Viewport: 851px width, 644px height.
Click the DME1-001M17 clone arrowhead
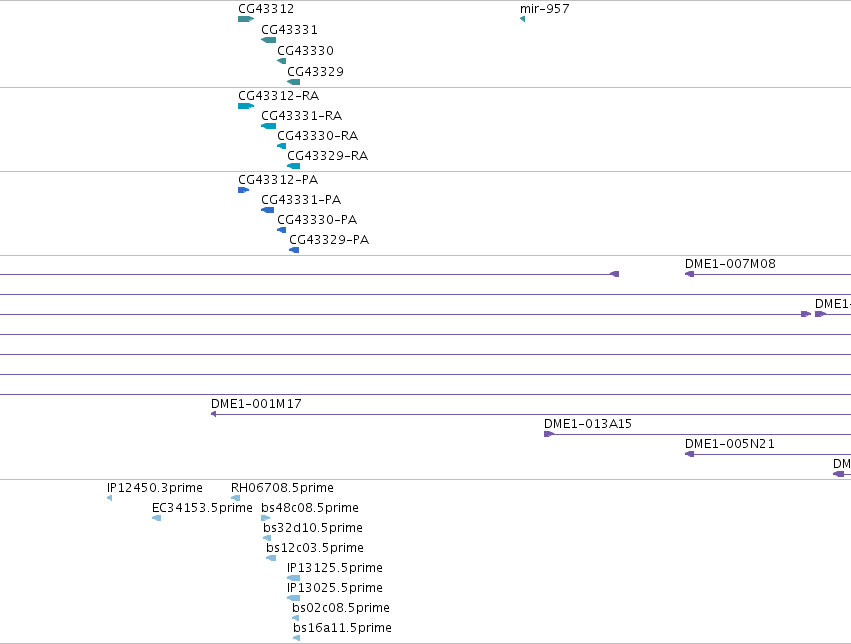pyautogui.click(x=213, y=414)
